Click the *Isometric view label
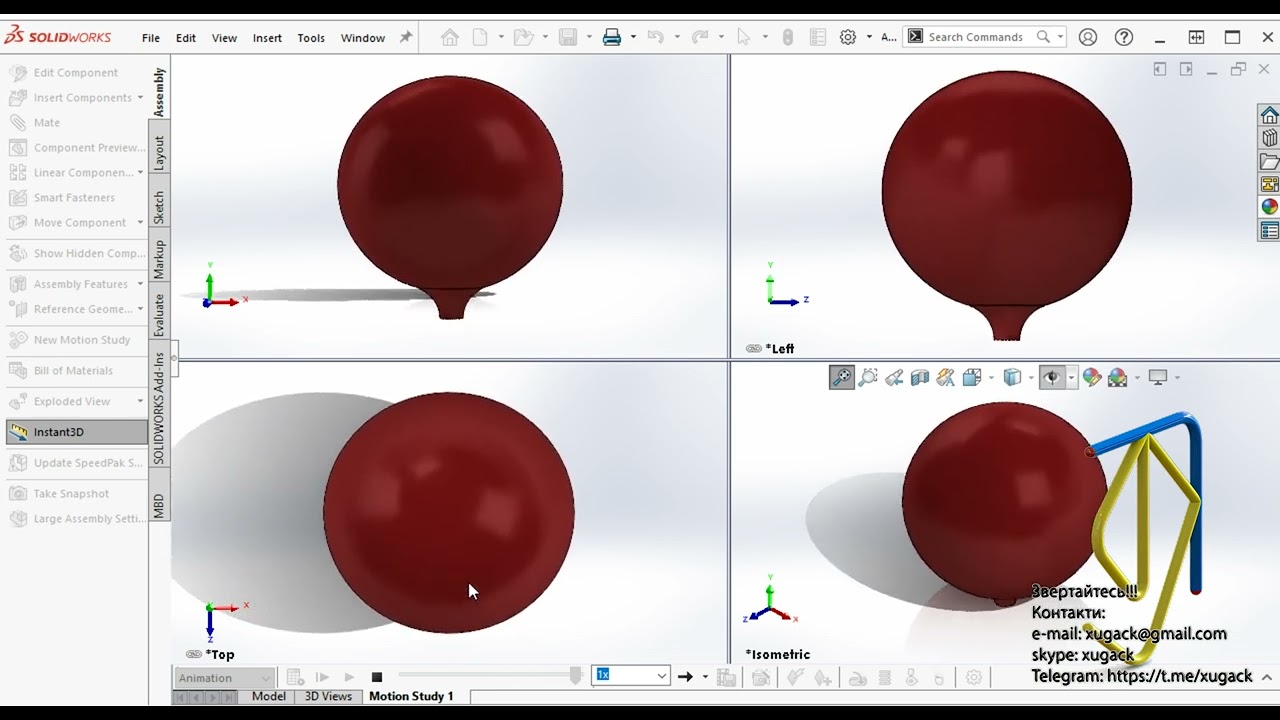The width and height of the screenshot is (1280, 720). (x=778, y=654)
